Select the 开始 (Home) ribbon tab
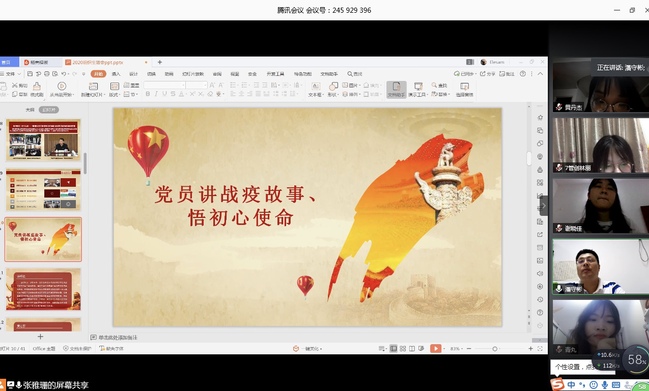Image resolution: width=649 pixels, height=391 pixels. point(99,74)
